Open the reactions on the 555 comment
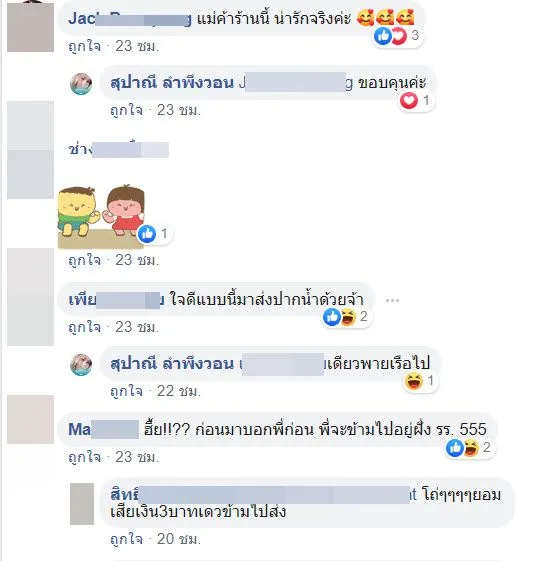The image size is (551, 561). click(469, 448)
